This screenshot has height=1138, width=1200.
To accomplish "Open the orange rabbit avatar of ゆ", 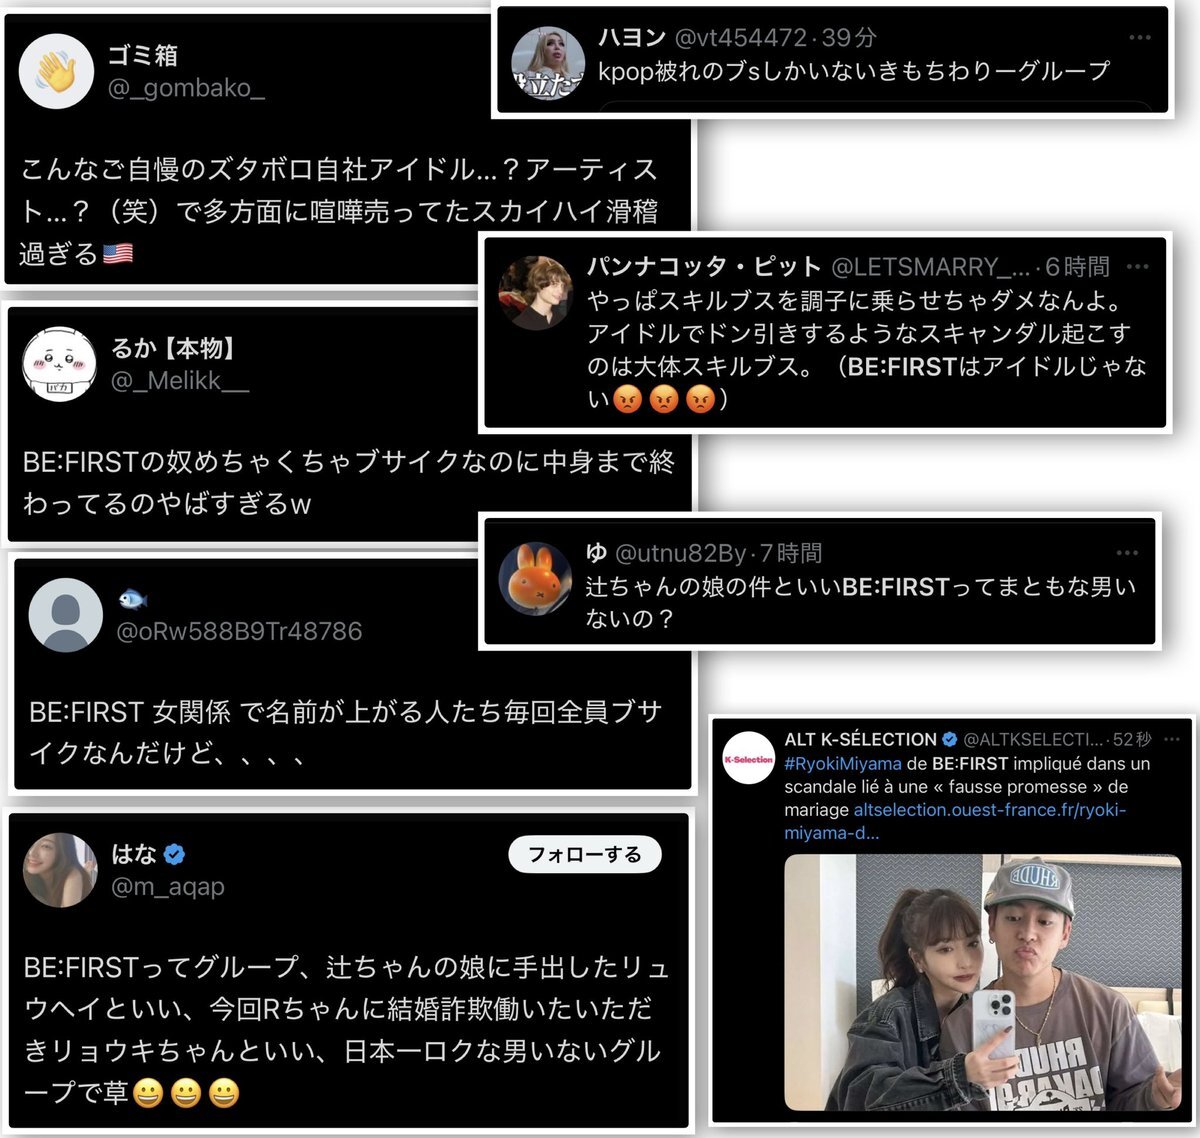I will 535,579.
